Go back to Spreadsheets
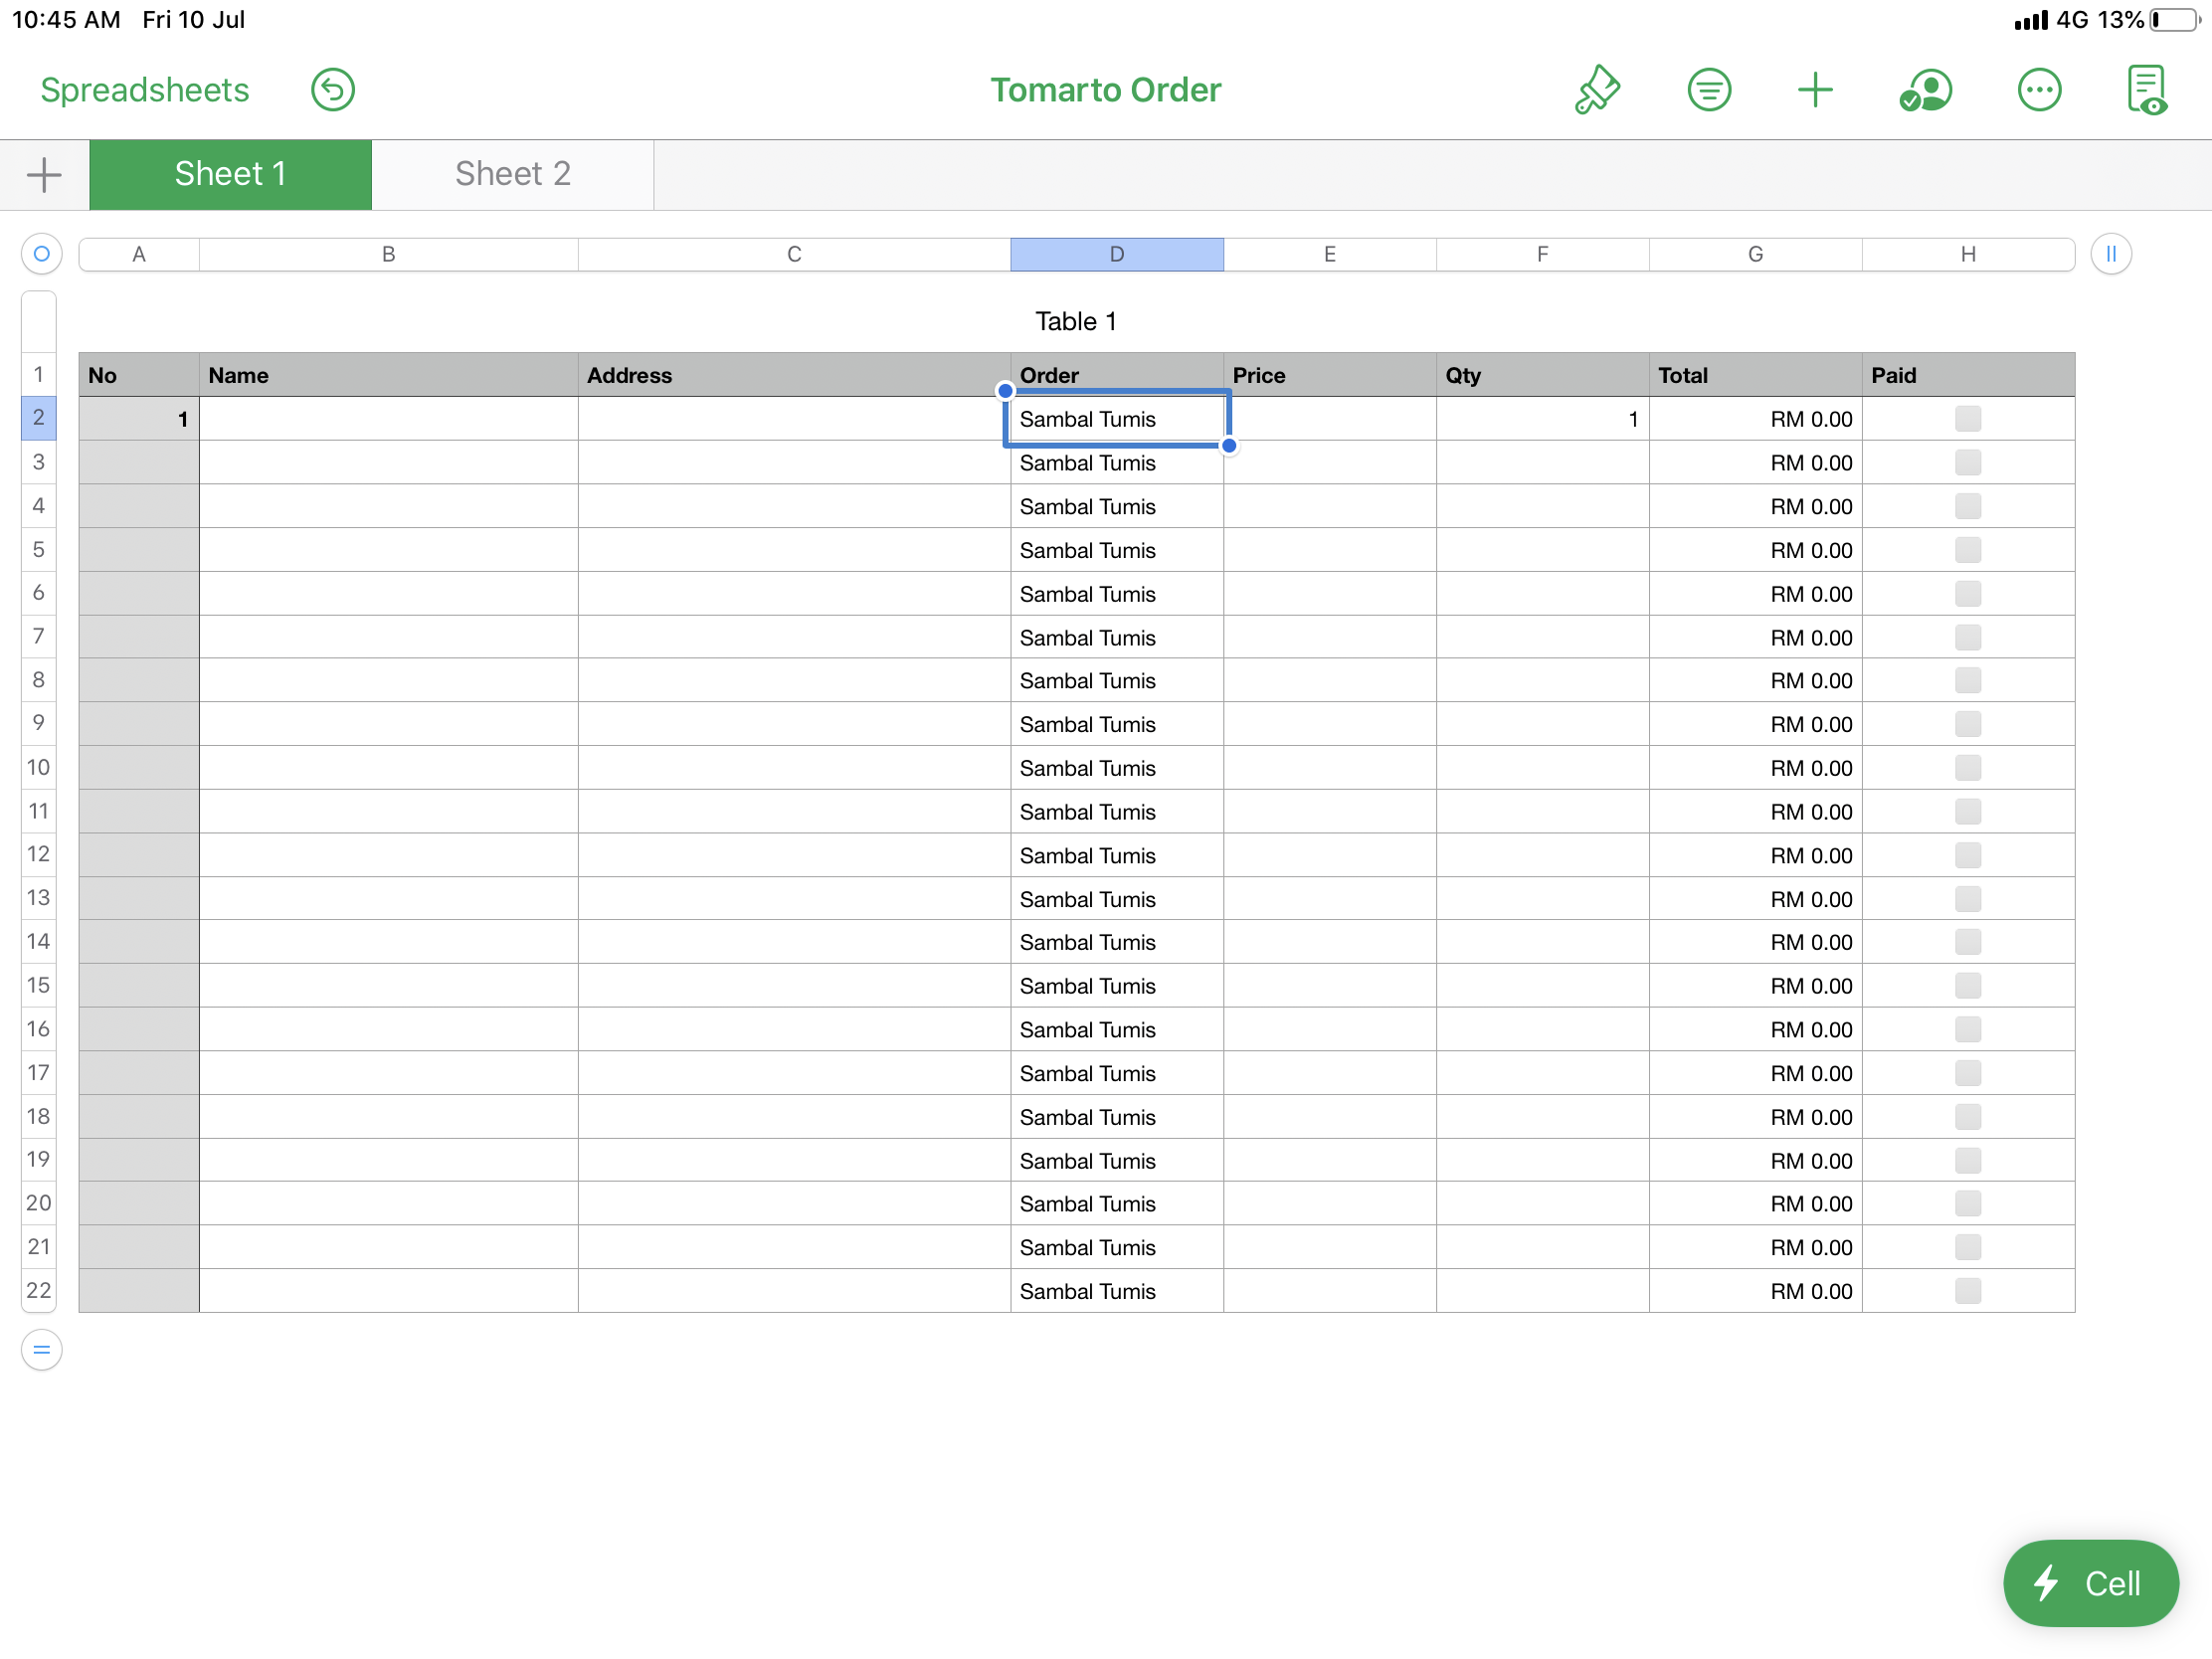The image size is (2212, 1659). point(144,90)
